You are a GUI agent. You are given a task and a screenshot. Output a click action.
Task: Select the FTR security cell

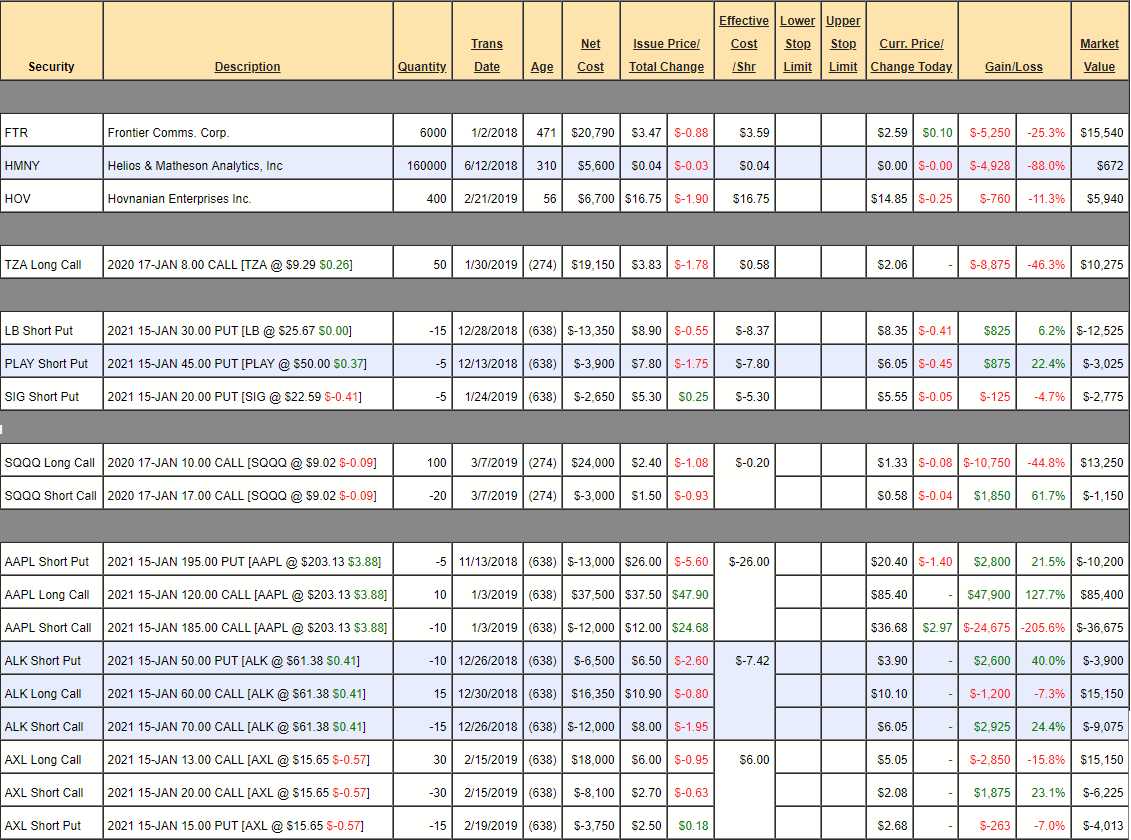pyautogui.click(x=52, y=132)
